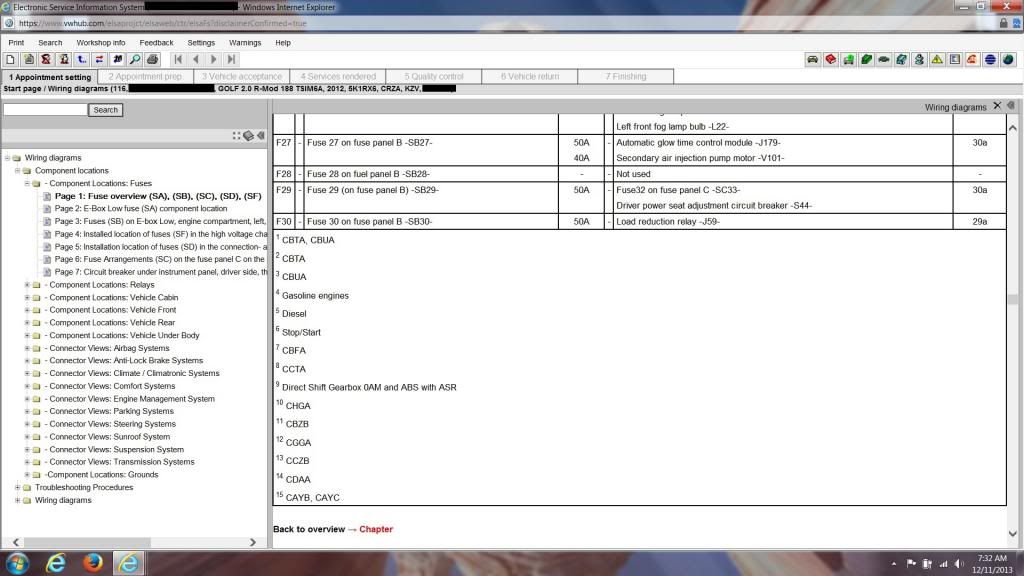1024x576 pixels.
Task: Go to next page with right arrow
Action: [213, 59]
